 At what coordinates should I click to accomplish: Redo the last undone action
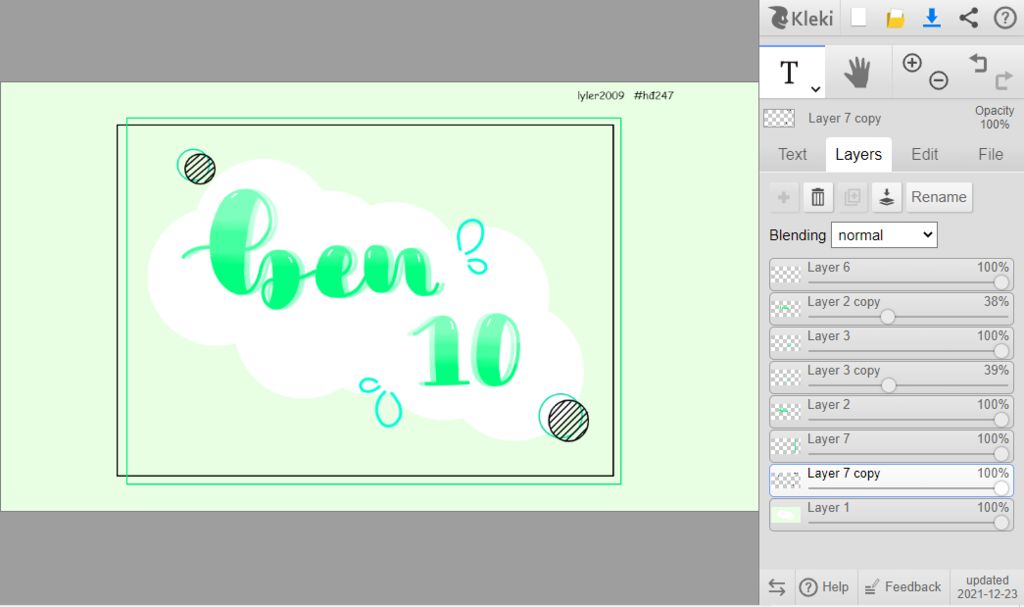(1004, 80)
